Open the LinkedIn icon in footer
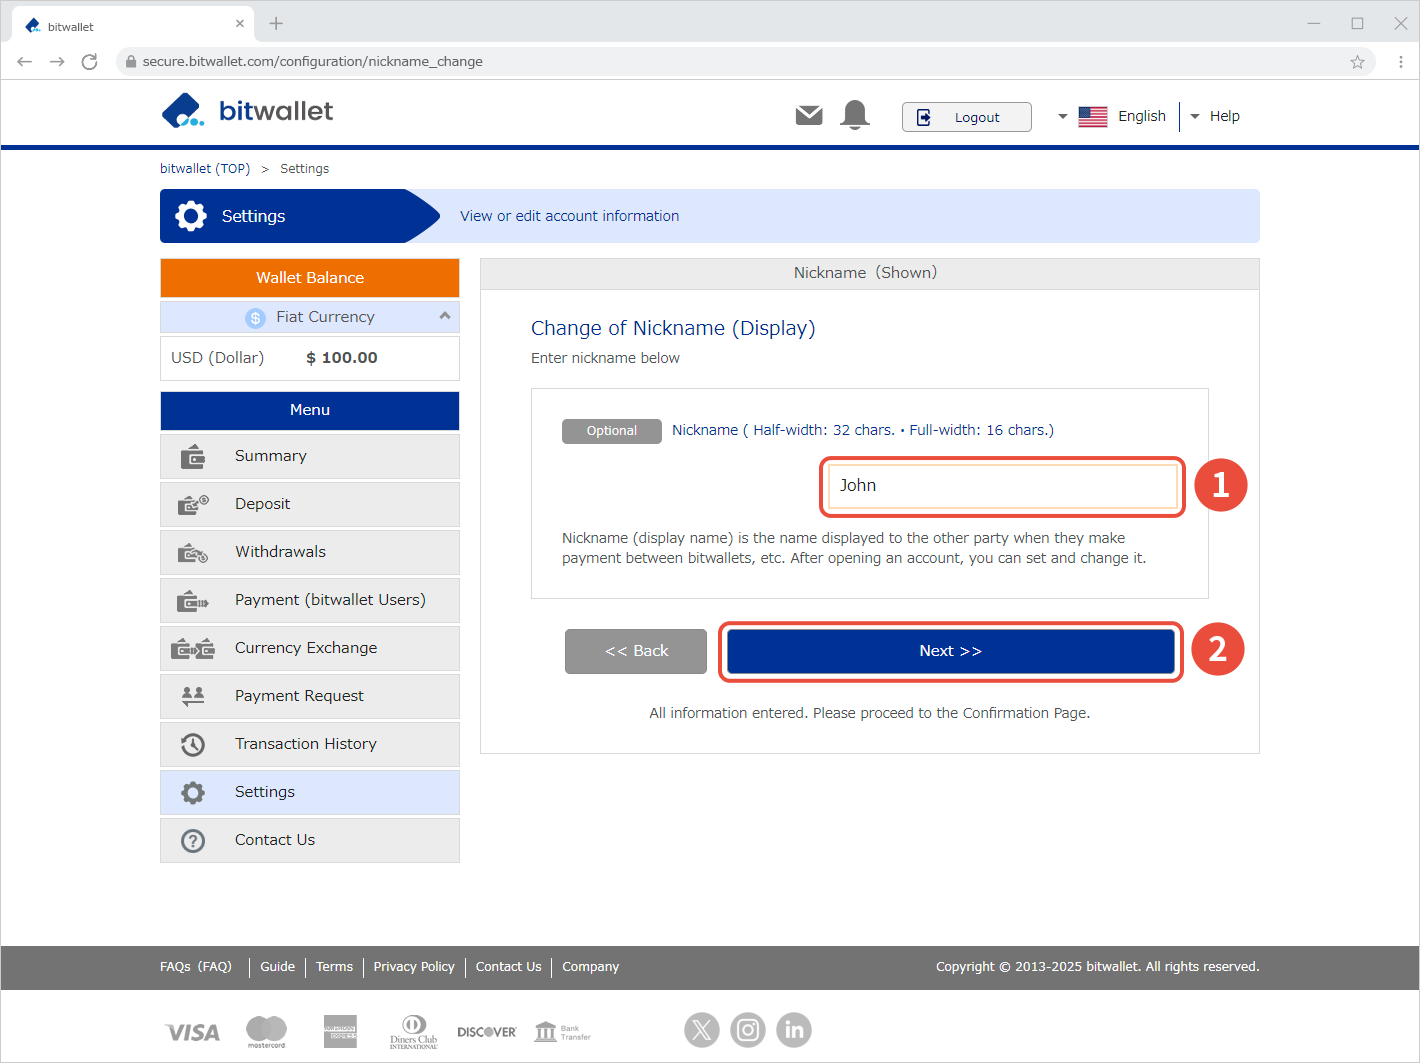 click(794, 1029)
